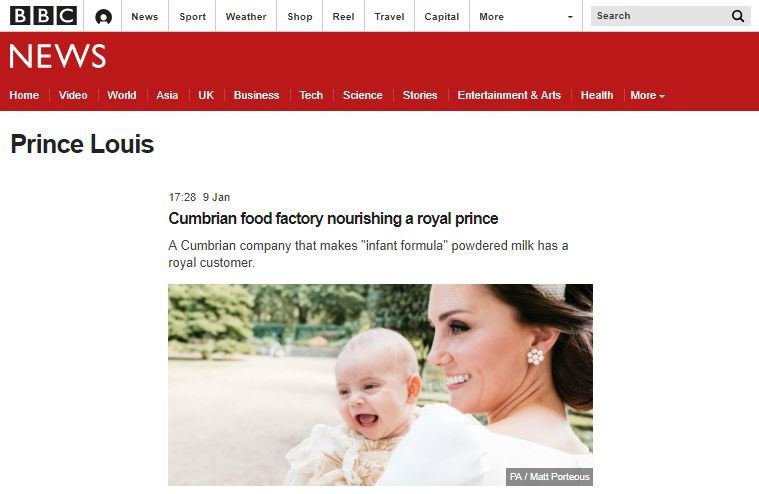The image size is (759, 494).
Task: Select the Capital top nav item
Action: pyautogui.click(x=441, y=16)
